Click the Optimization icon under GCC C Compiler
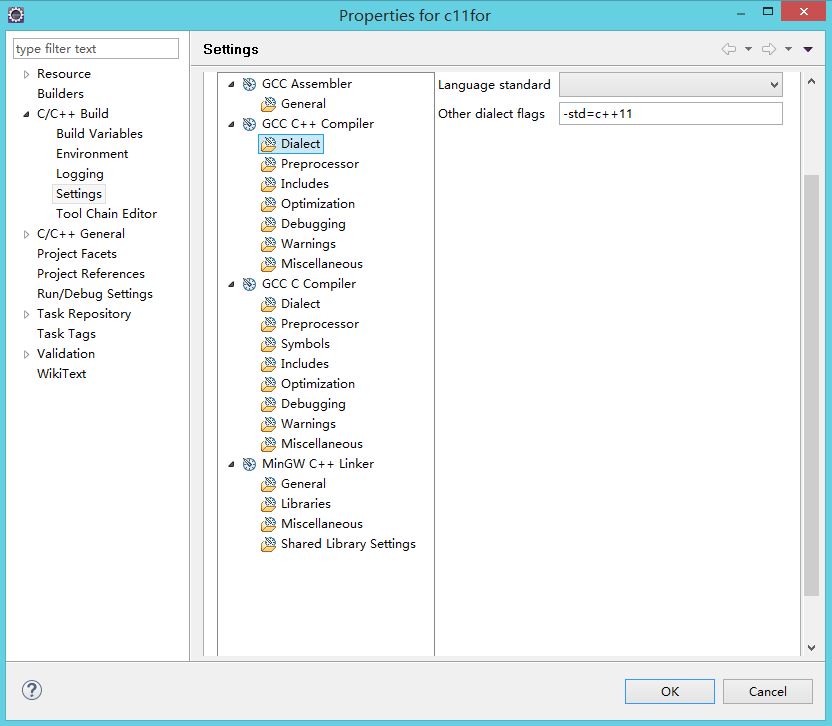832x726 pixels. click(268, 384)
